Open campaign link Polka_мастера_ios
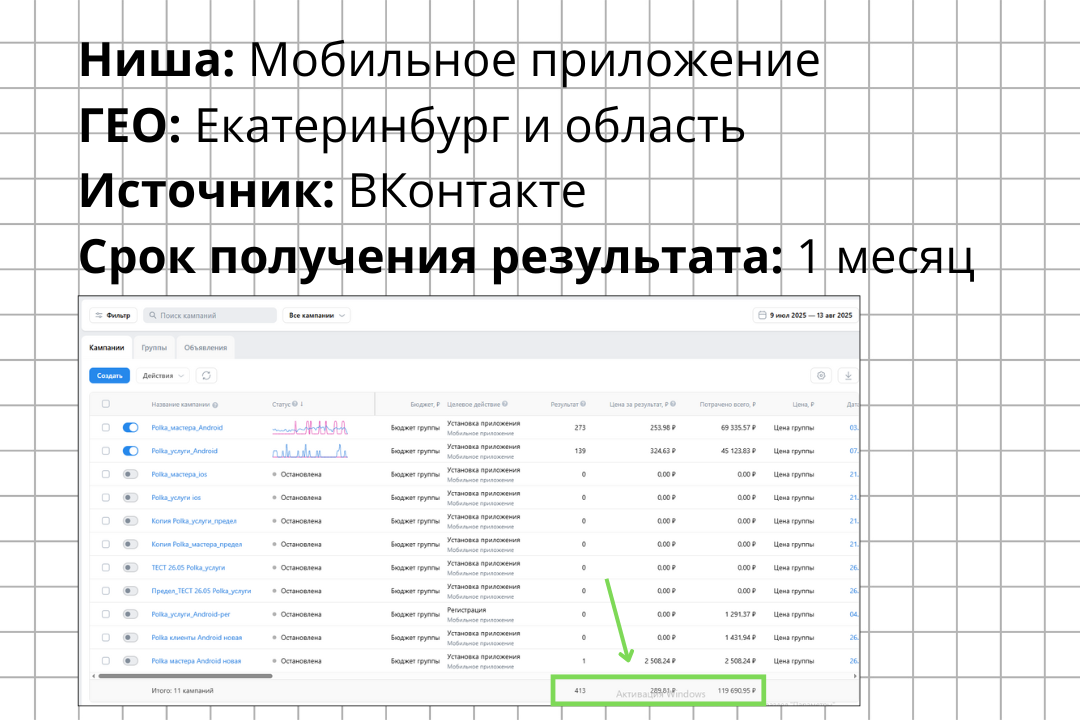This screenshot has width=1080, height=720. point(179,474)
